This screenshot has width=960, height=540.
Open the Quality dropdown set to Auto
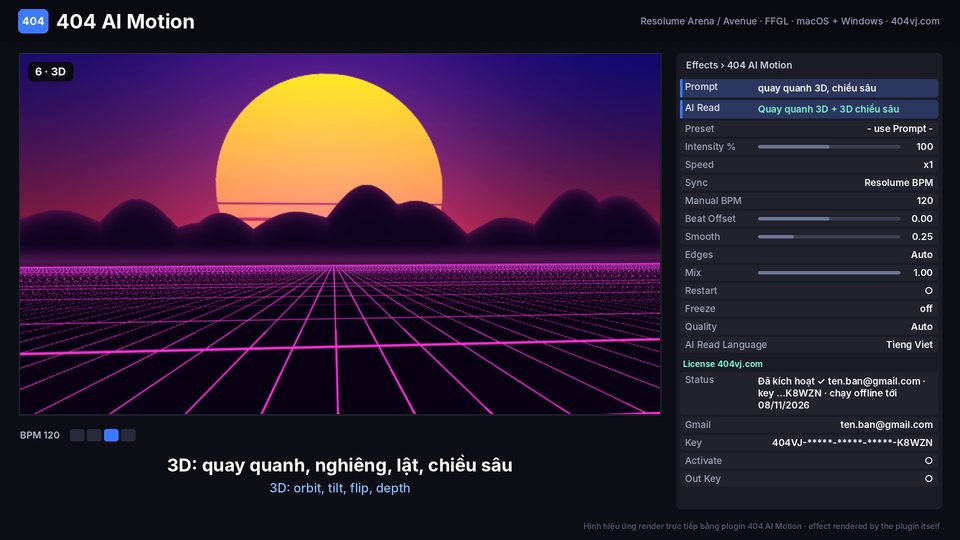point(921,327)
